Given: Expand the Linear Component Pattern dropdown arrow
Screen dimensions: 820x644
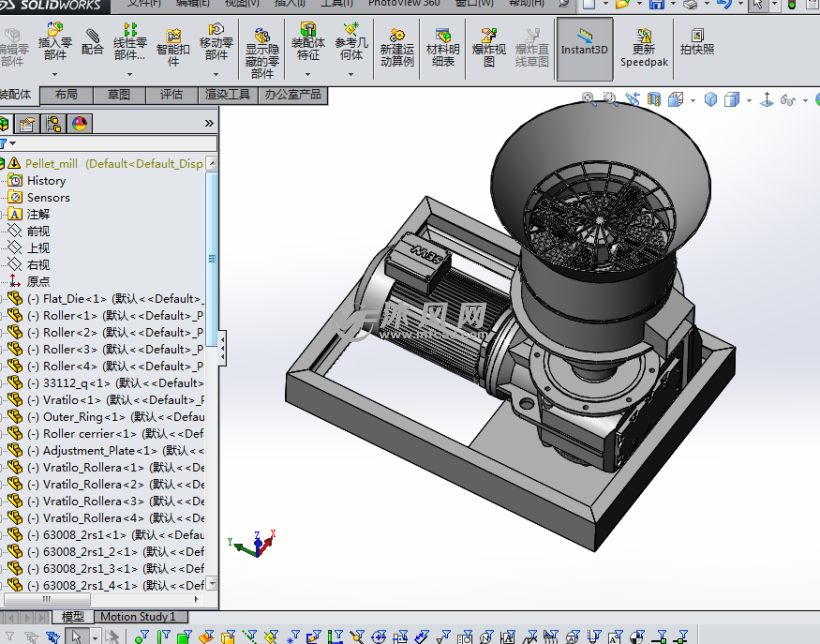Looking at the screenshot, I should coord(130,72).
